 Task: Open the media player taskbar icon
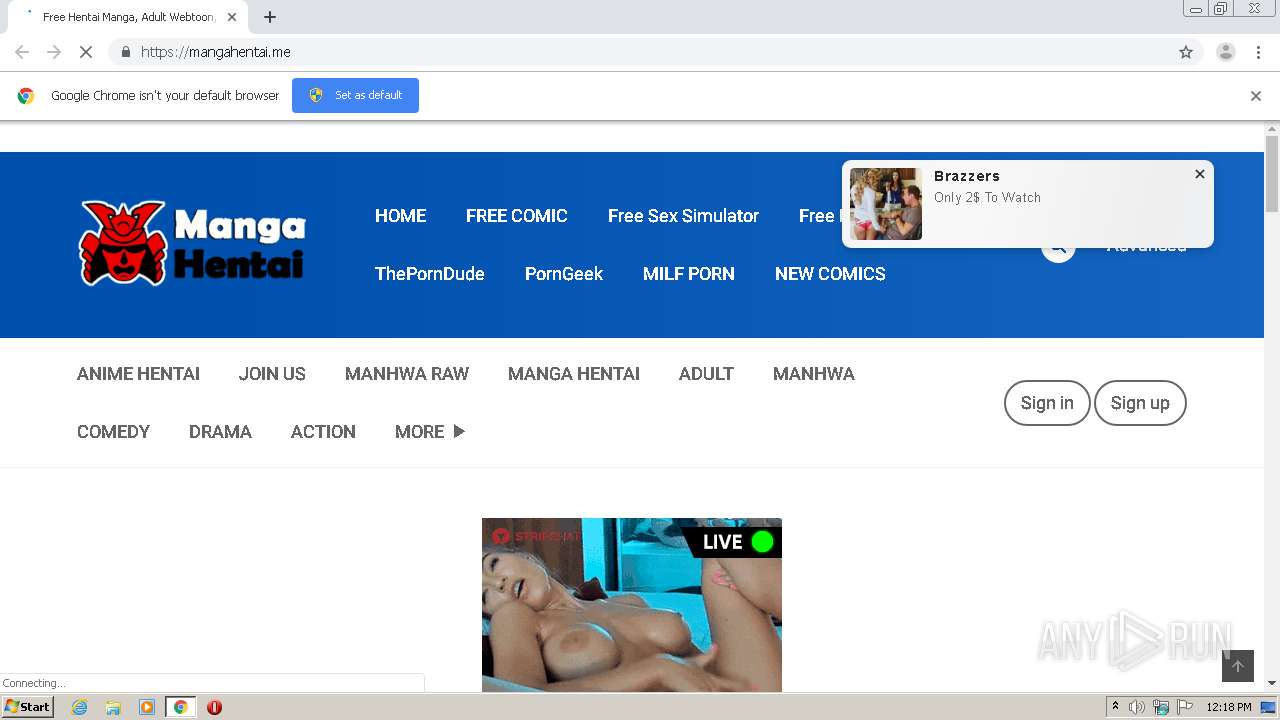click(147, 707)
